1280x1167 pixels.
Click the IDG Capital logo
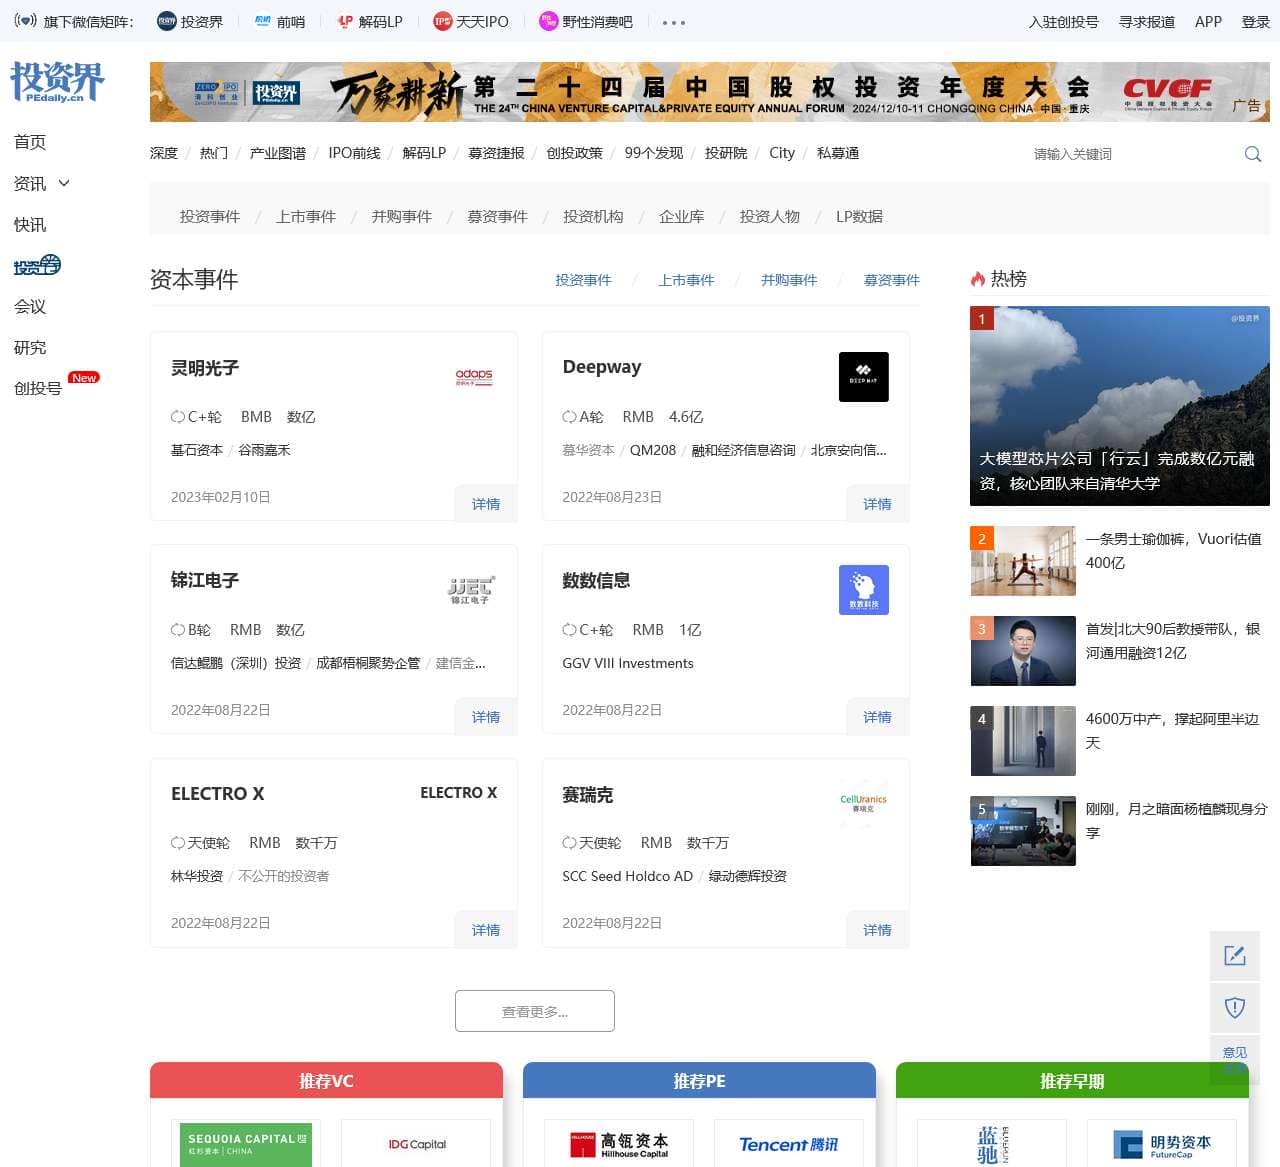(417, 1144)
